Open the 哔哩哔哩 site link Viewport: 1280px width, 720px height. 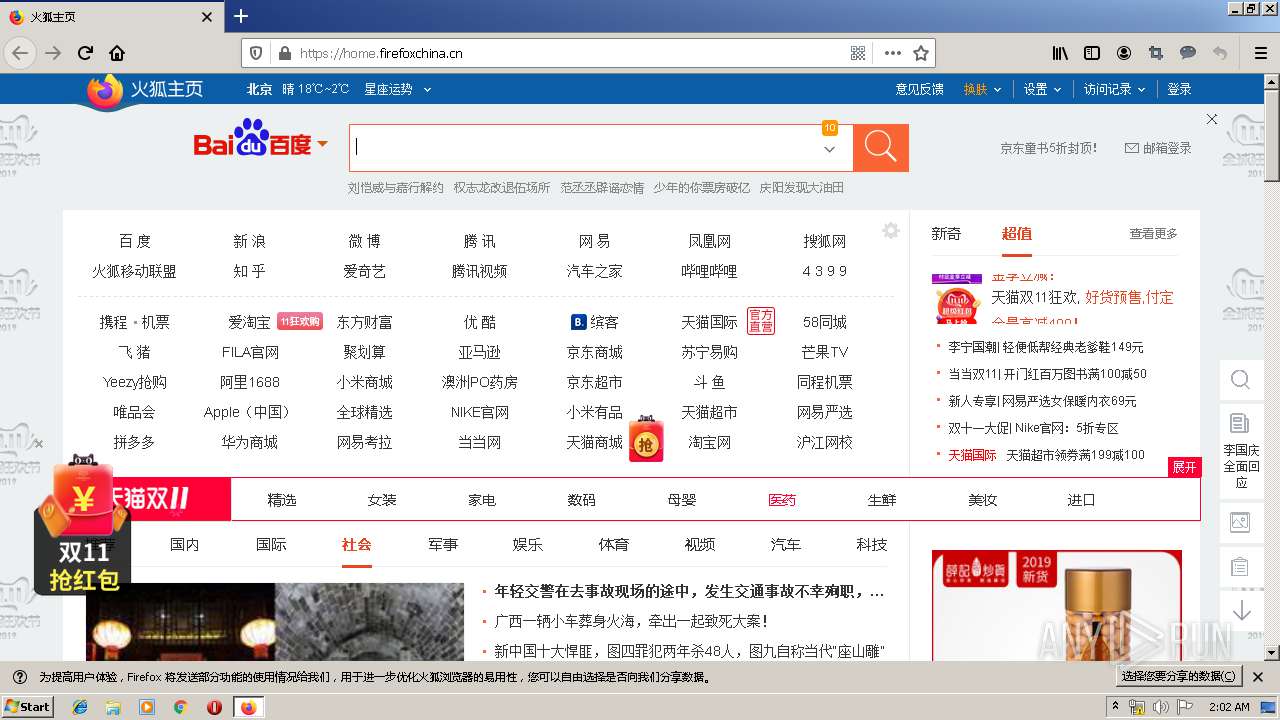(710, 271)
